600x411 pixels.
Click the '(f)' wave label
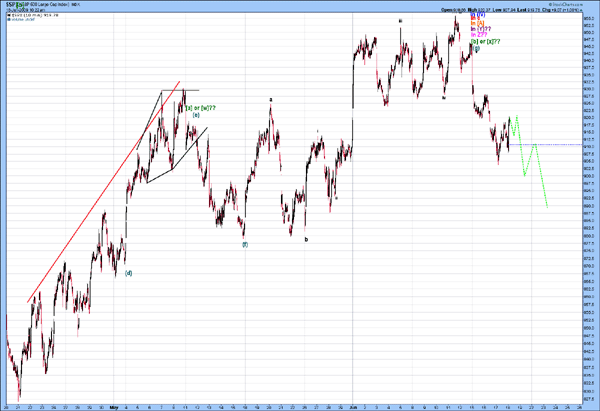point(245,244)
